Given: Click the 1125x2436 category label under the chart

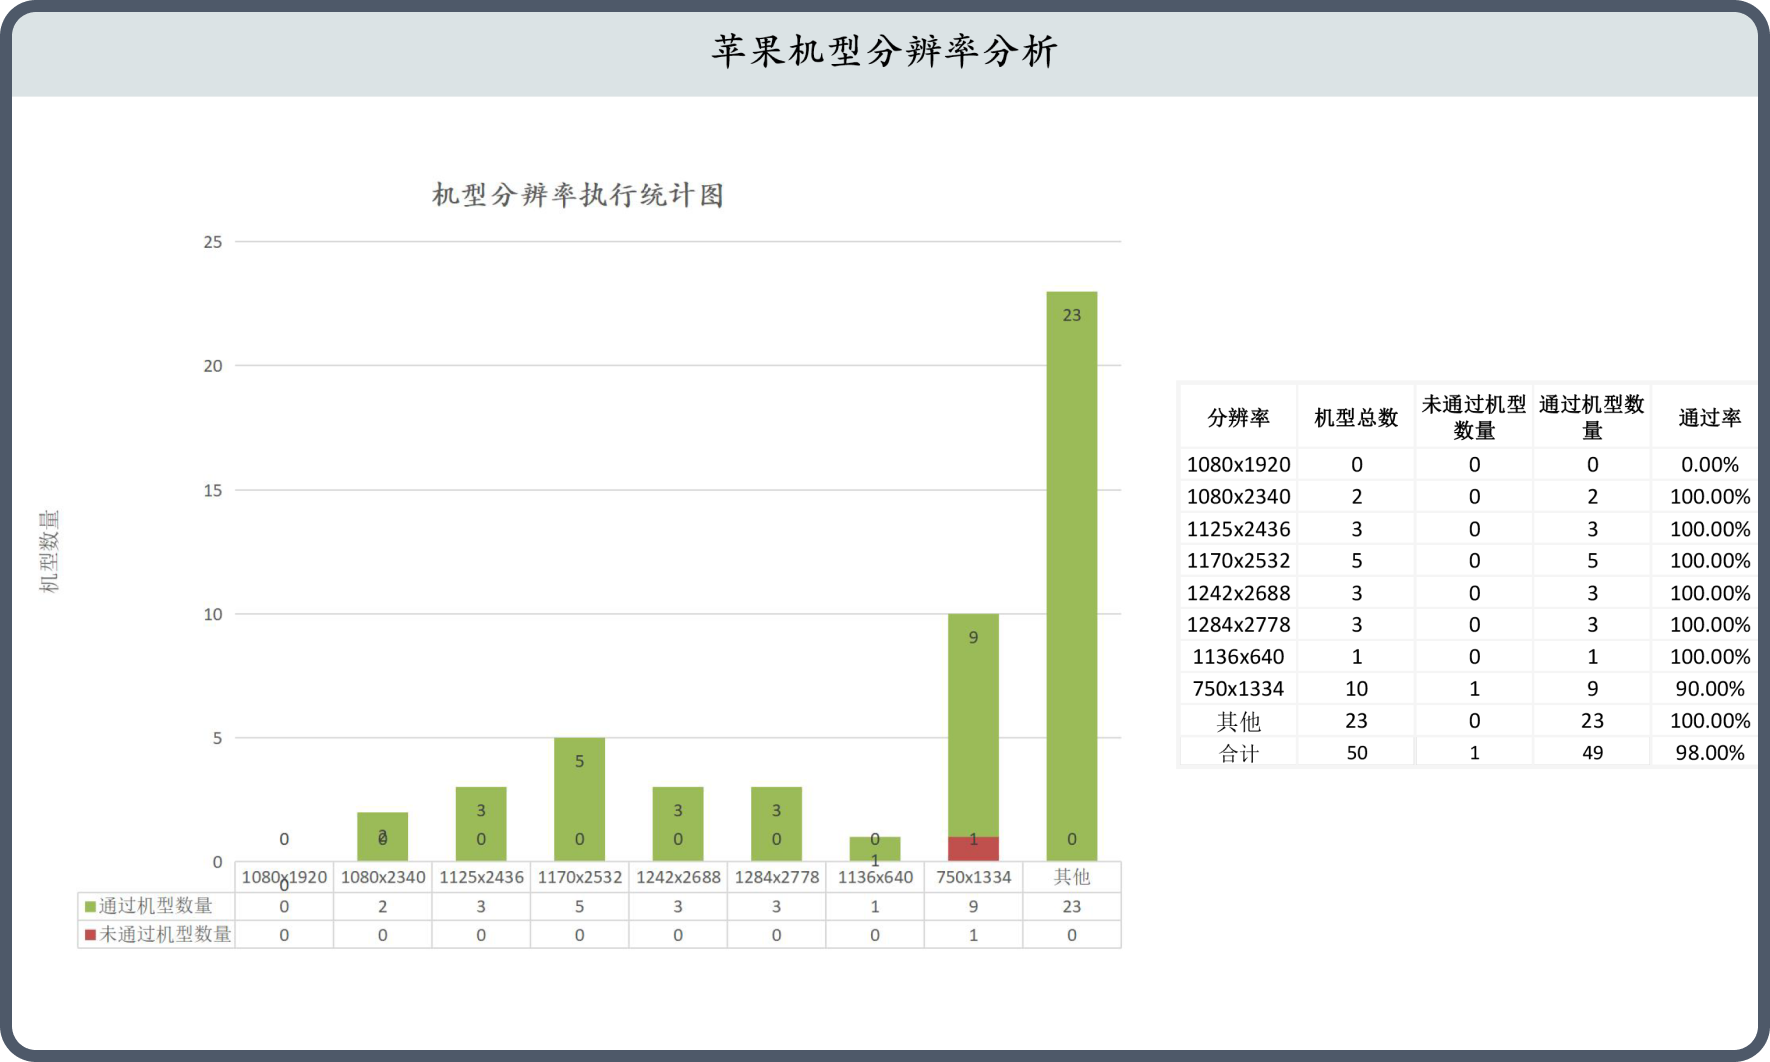Looking at the screenshot, I should click(481, 877).
